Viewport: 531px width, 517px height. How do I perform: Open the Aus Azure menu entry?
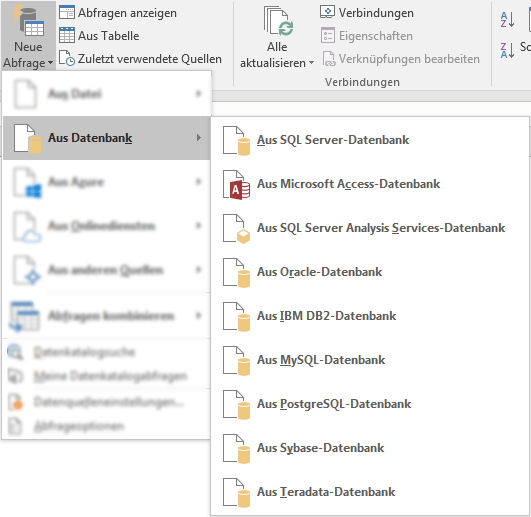[107, 182]
